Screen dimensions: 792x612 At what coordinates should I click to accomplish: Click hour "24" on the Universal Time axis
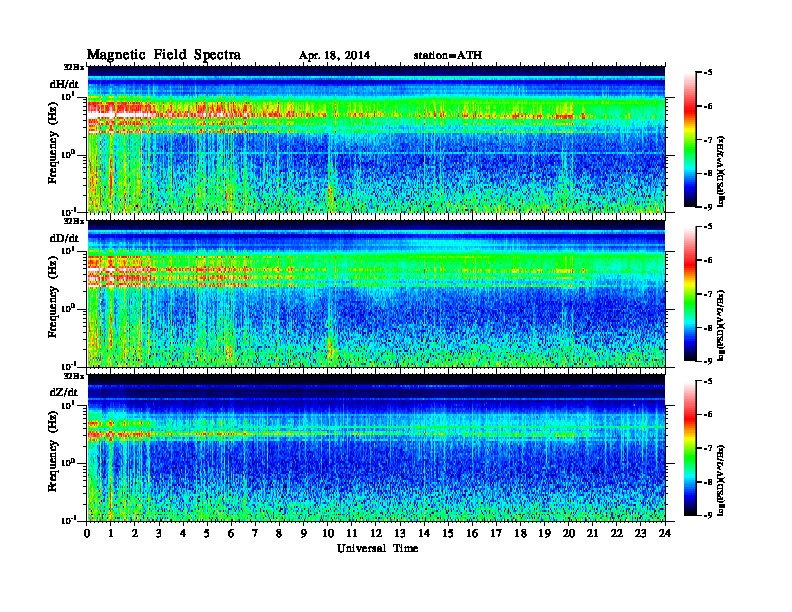tap(665, 533)
